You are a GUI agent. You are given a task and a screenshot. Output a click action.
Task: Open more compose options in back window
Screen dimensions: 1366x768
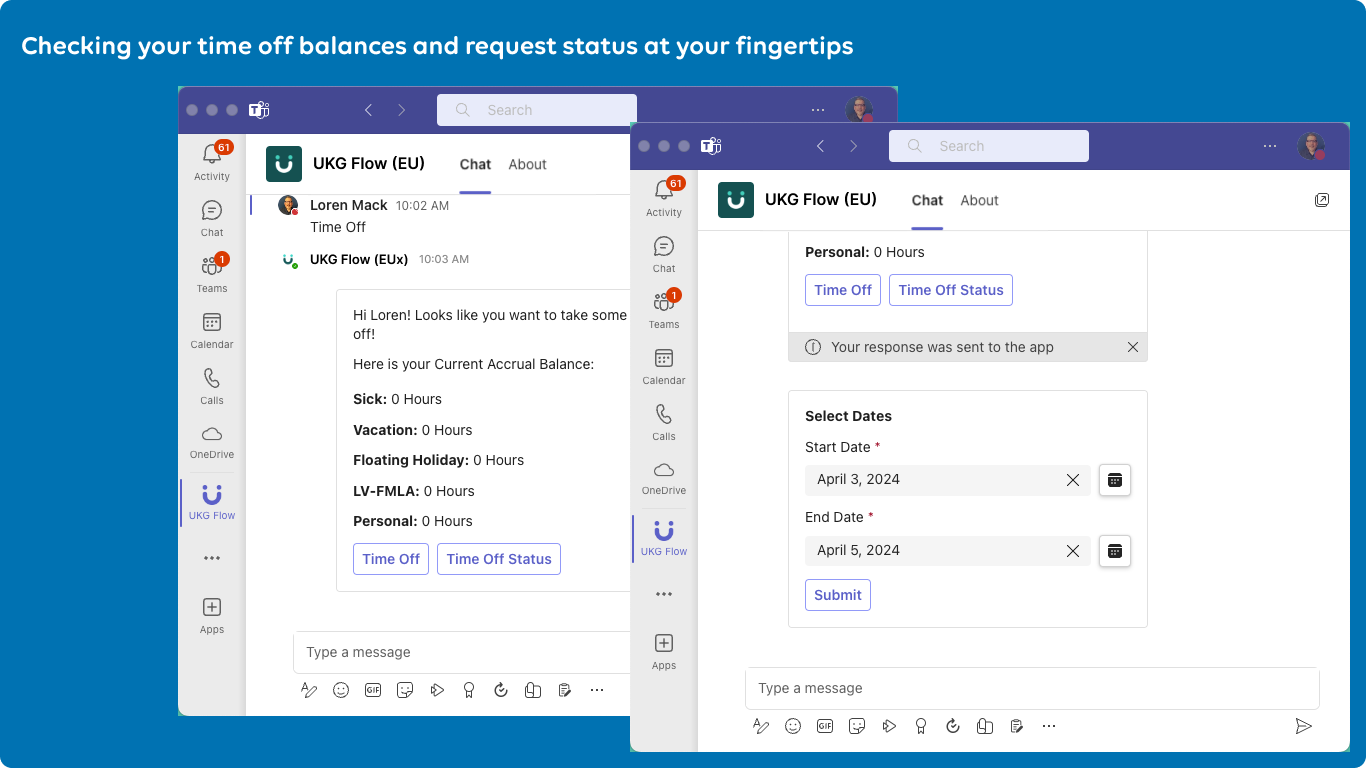[x=597, y=690]
